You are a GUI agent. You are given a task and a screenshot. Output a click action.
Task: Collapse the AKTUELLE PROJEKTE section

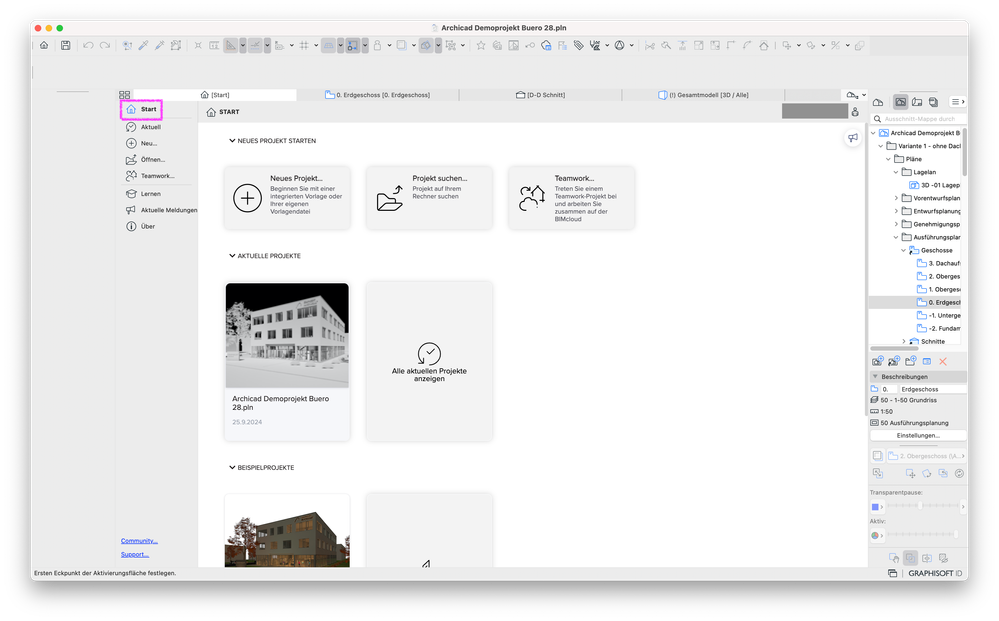point(233,255)
